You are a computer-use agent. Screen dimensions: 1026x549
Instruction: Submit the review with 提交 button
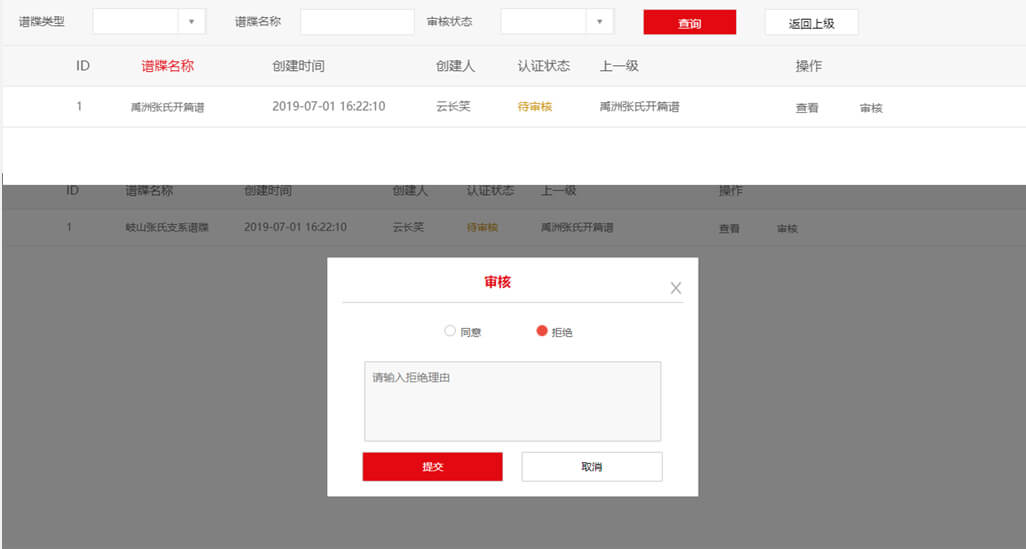coord(432,467)
